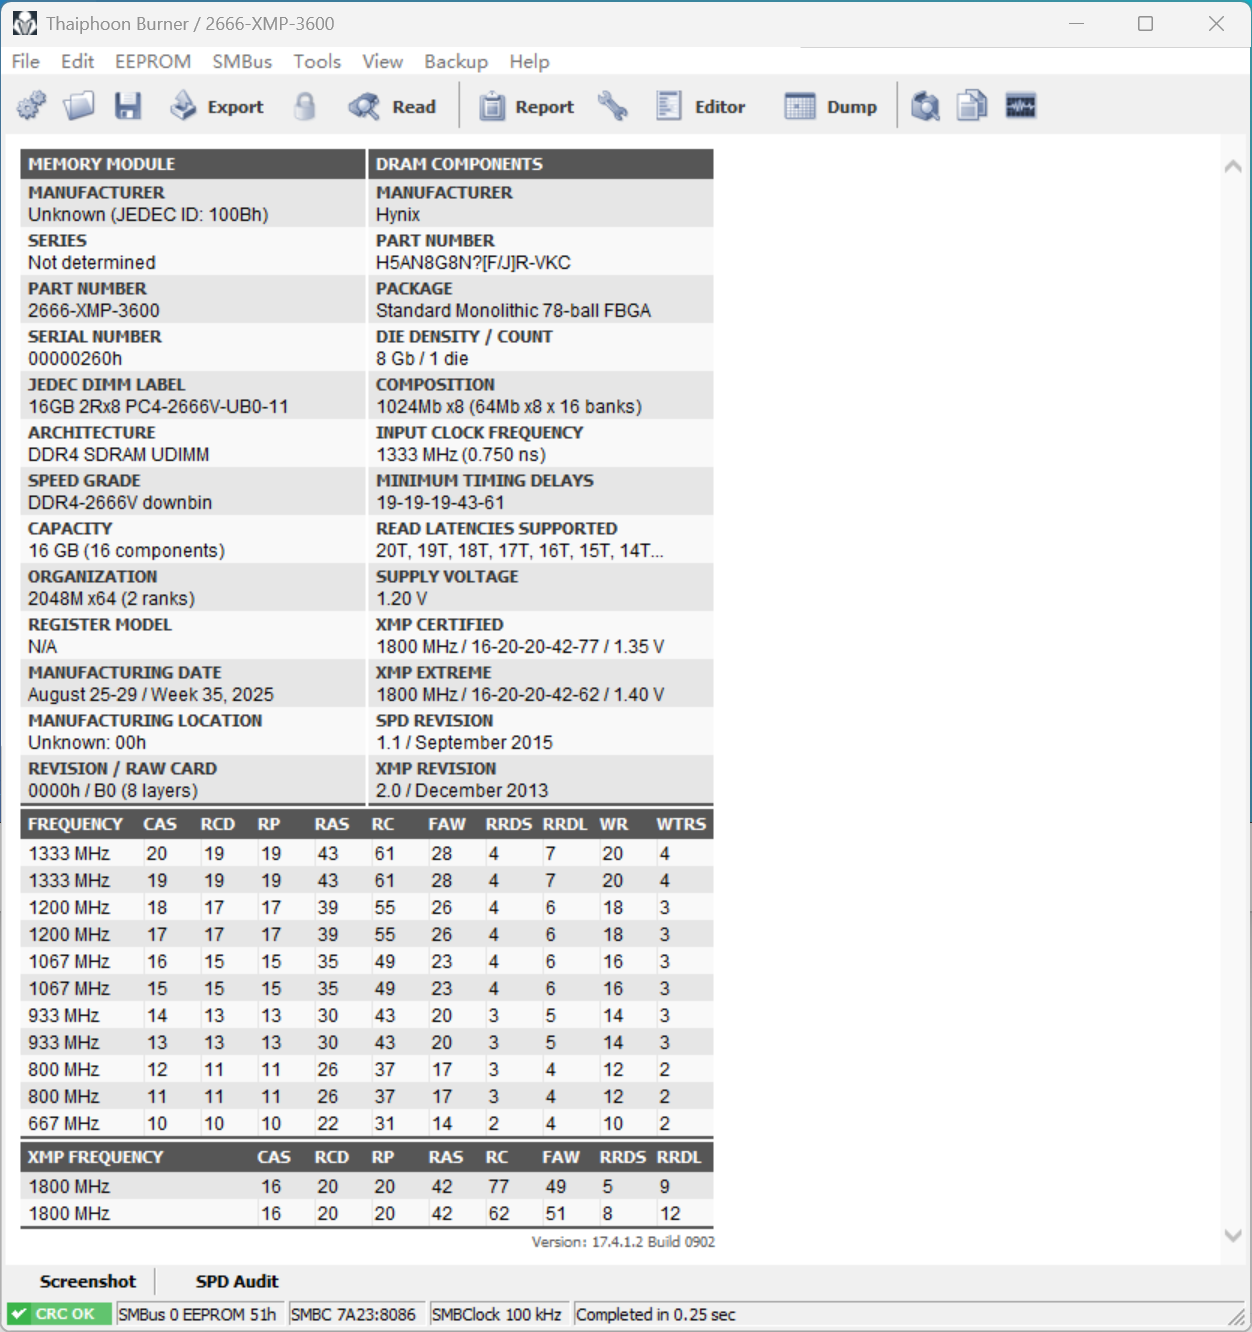Click the FREQUENCY table header

[x=75, y=824]
